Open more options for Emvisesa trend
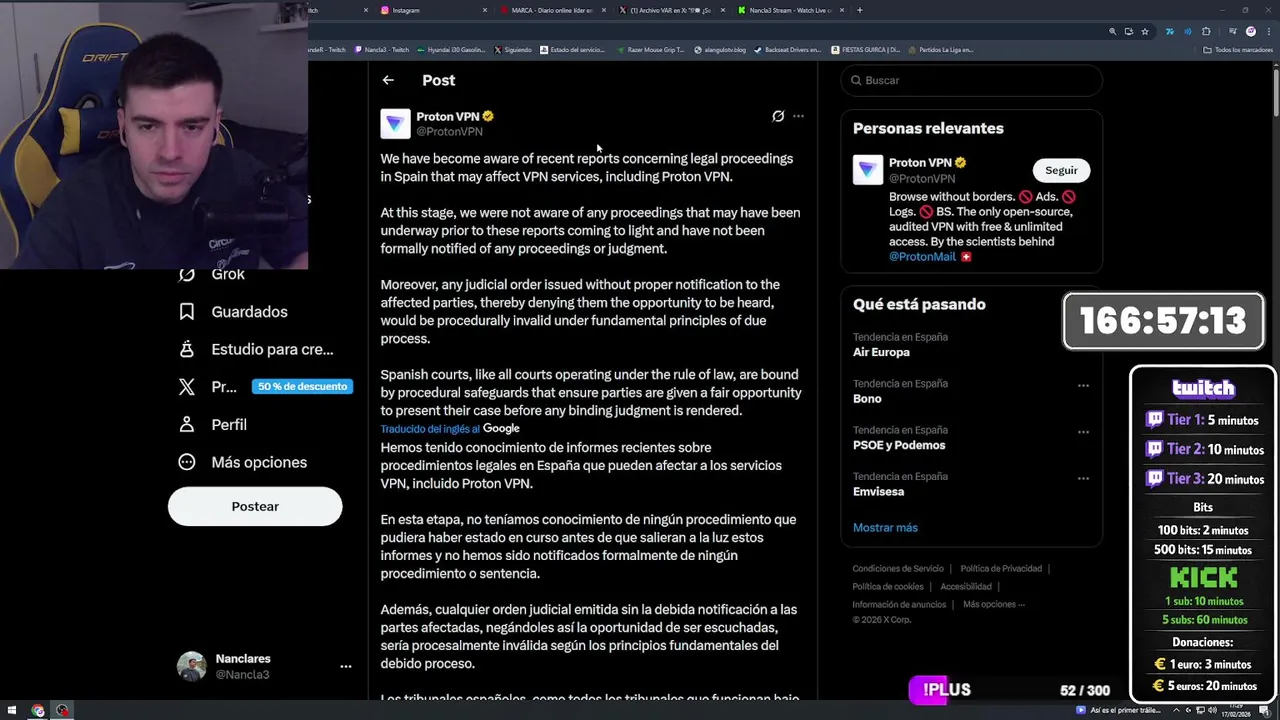This screenshot has height=720, width=1280. pos(1083,478)
